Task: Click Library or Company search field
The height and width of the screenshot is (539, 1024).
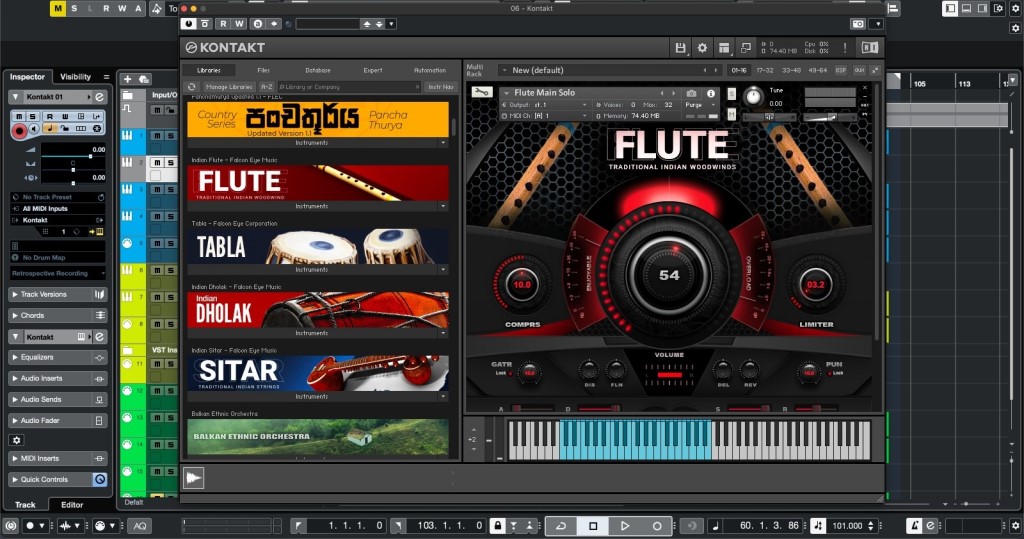Action: [x=349, y=87]
